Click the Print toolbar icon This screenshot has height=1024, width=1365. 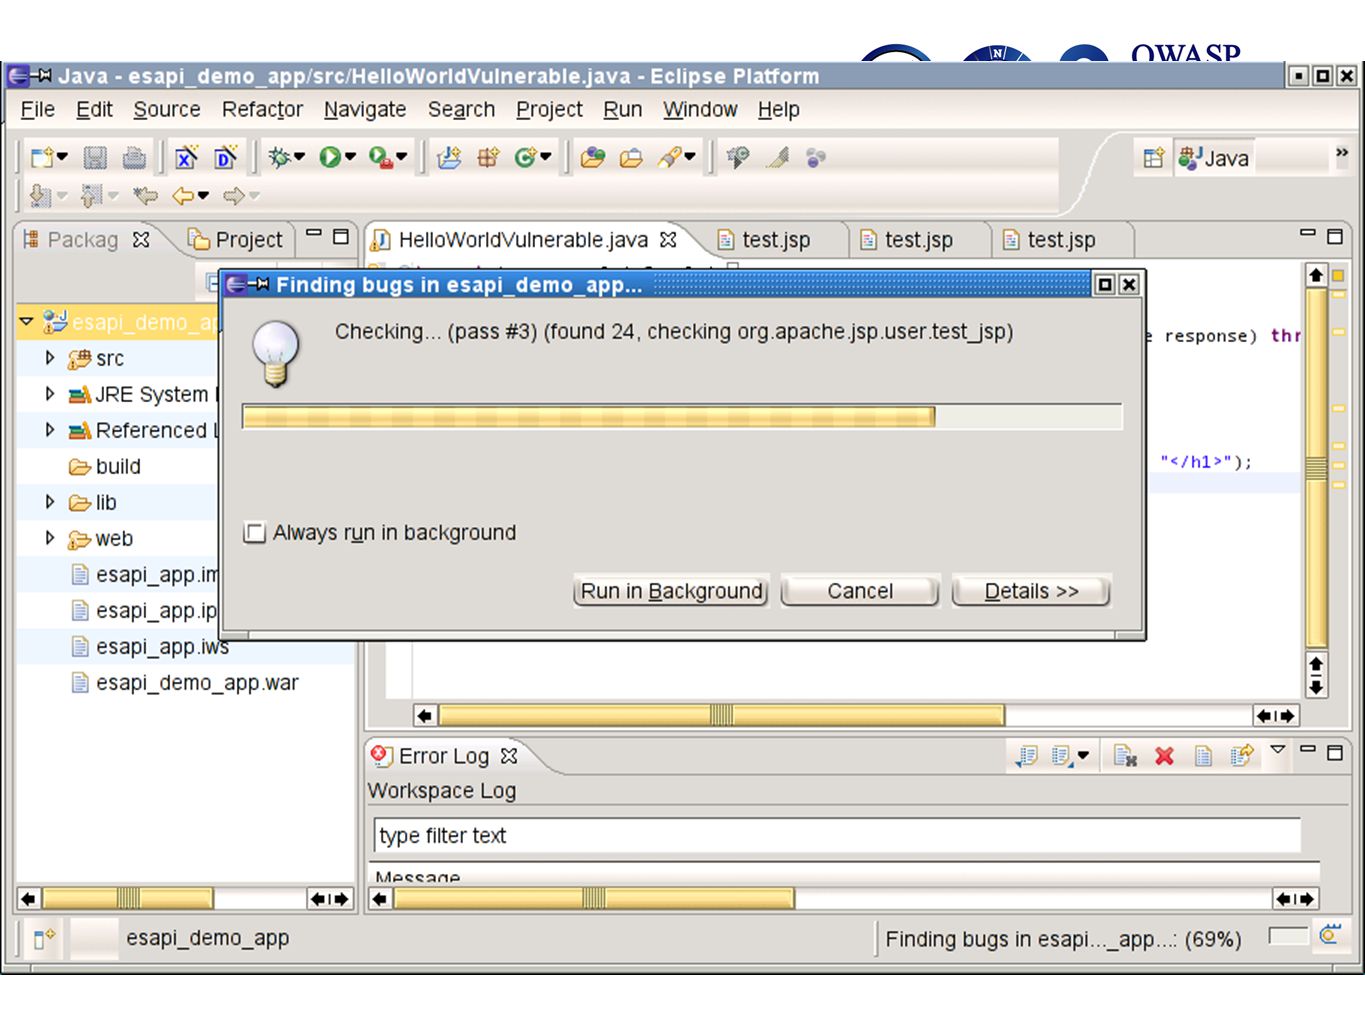[134, 157]
